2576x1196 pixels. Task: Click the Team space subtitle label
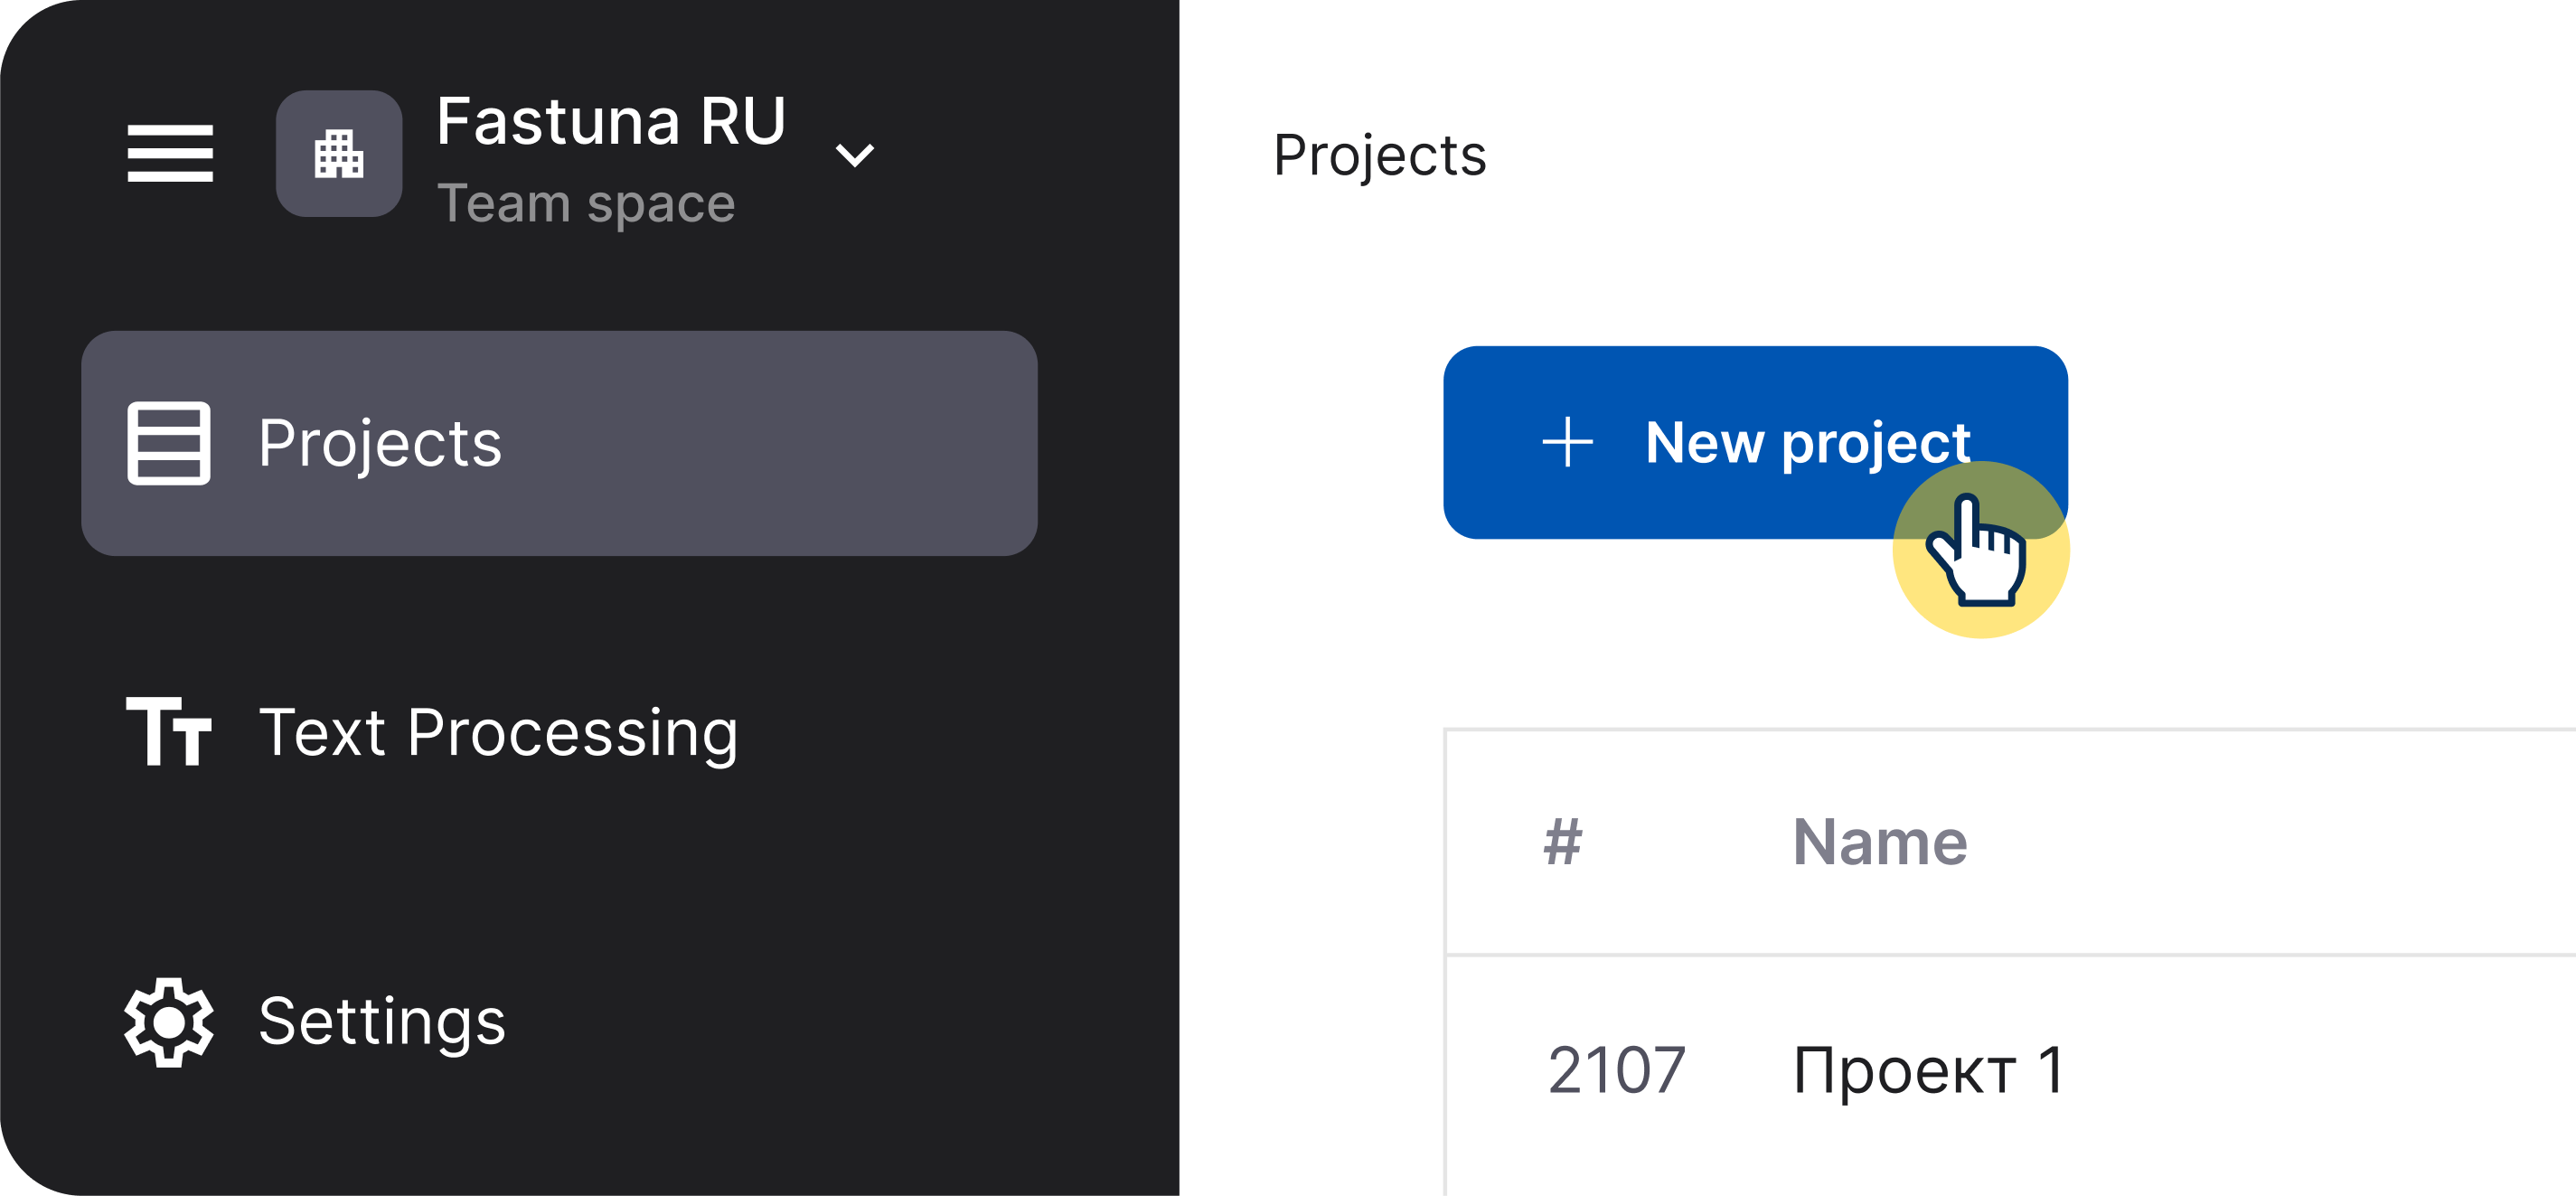586,204
